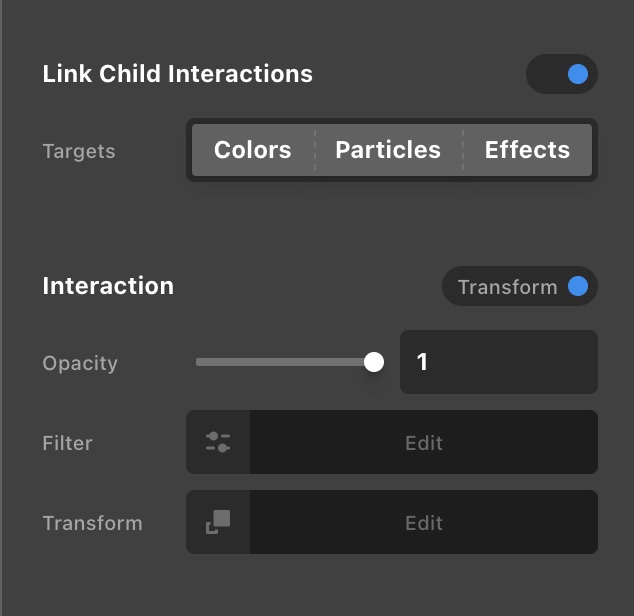Click the Interaction section heading

108,286
